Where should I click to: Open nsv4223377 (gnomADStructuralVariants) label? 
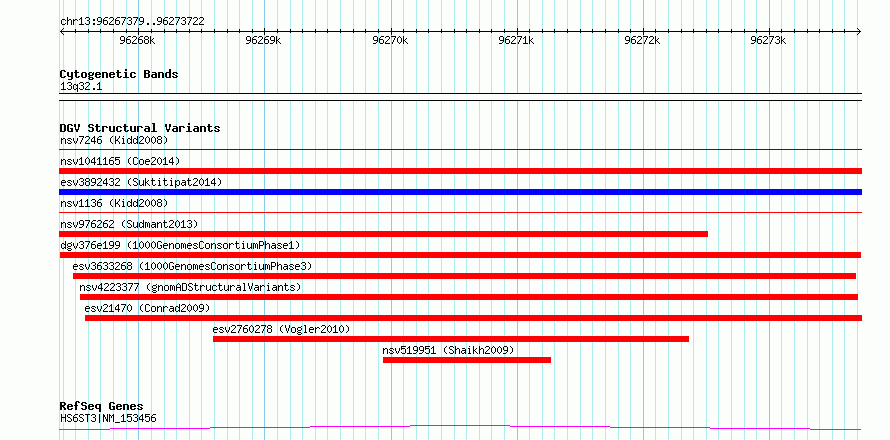point(190,287)
